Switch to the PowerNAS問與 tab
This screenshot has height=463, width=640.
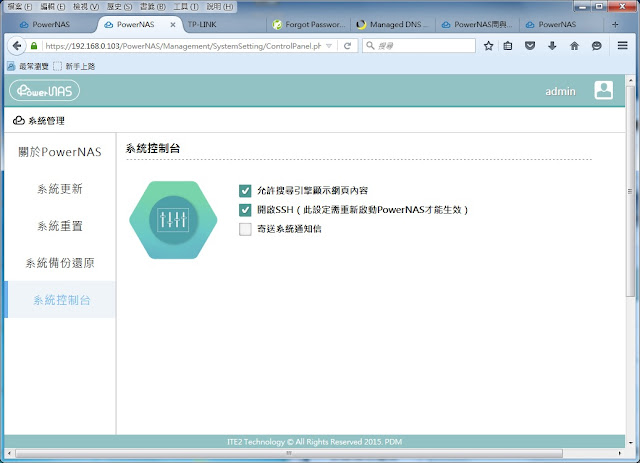point(478,24)
